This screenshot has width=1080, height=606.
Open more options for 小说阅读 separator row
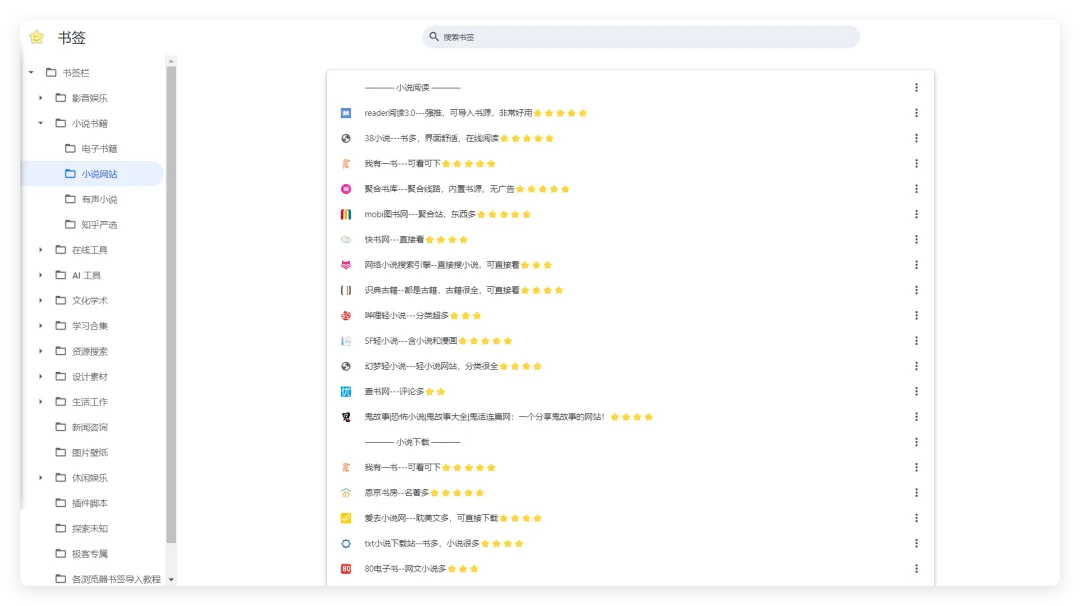(916, 87)
